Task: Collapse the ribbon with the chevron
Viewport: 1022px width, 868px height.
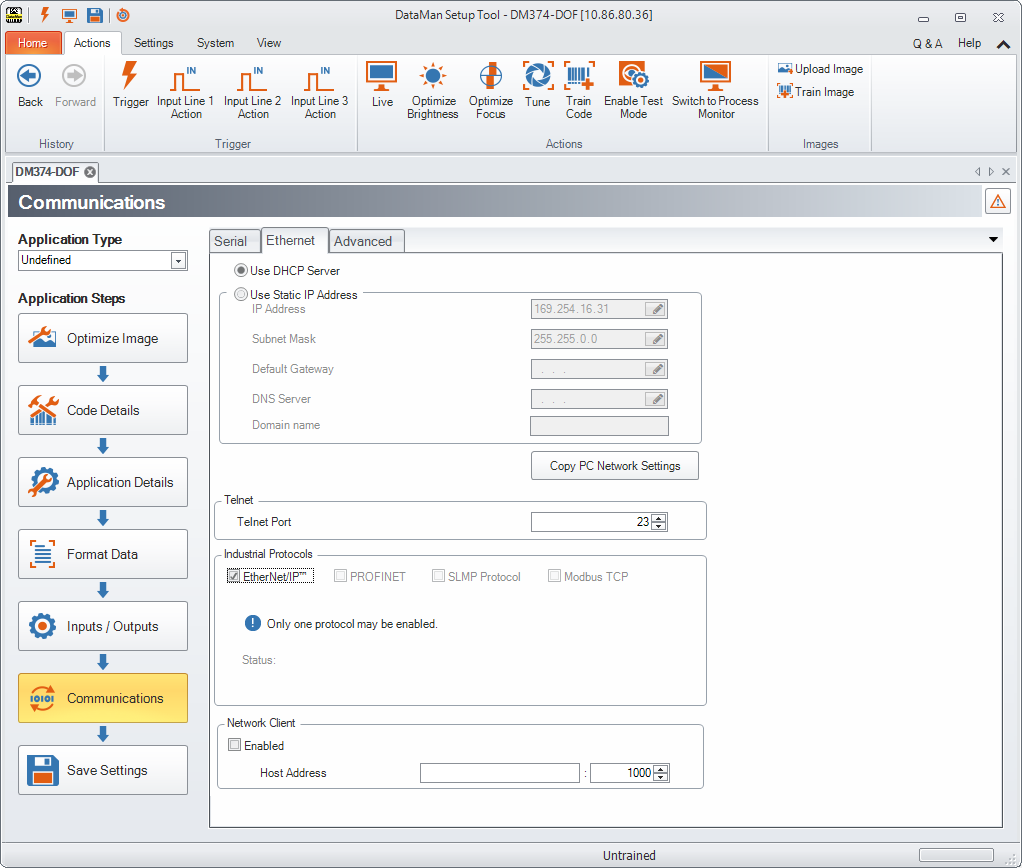Action: 1003,44
